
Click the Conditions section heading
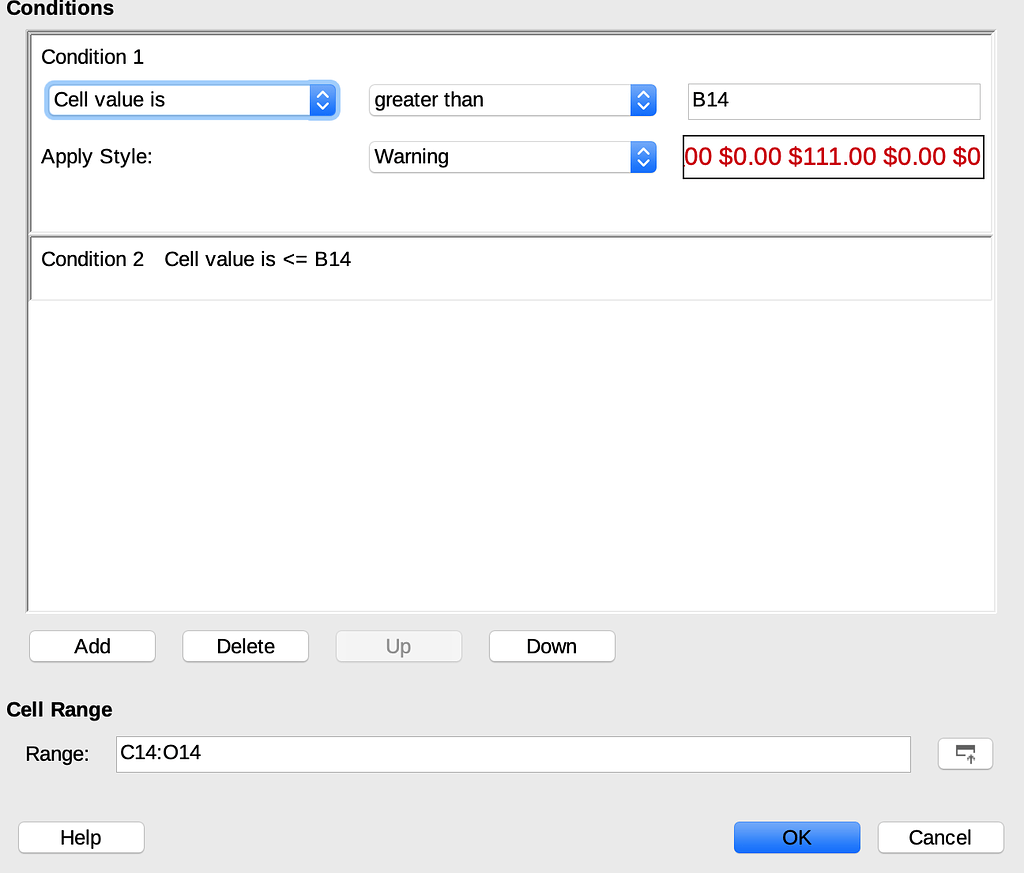click(60, 9)
